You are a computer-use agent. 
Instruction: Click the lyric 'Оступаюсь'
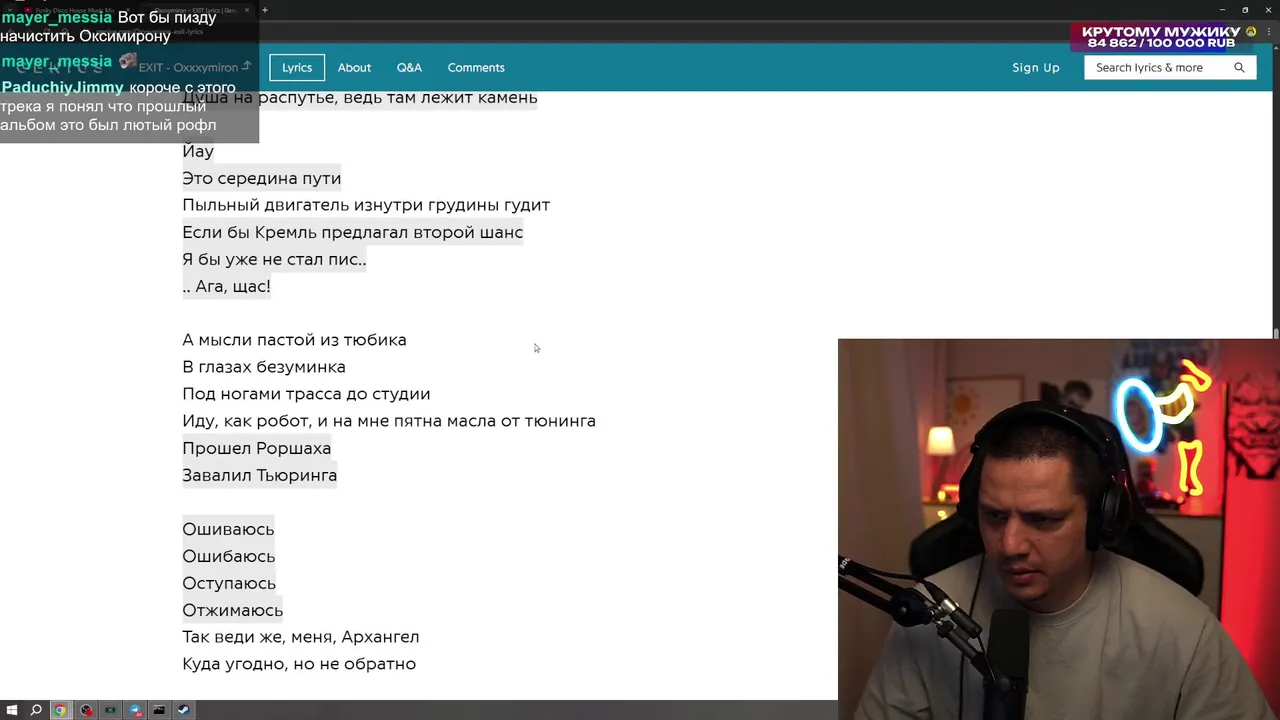click(x=229, y=583)
